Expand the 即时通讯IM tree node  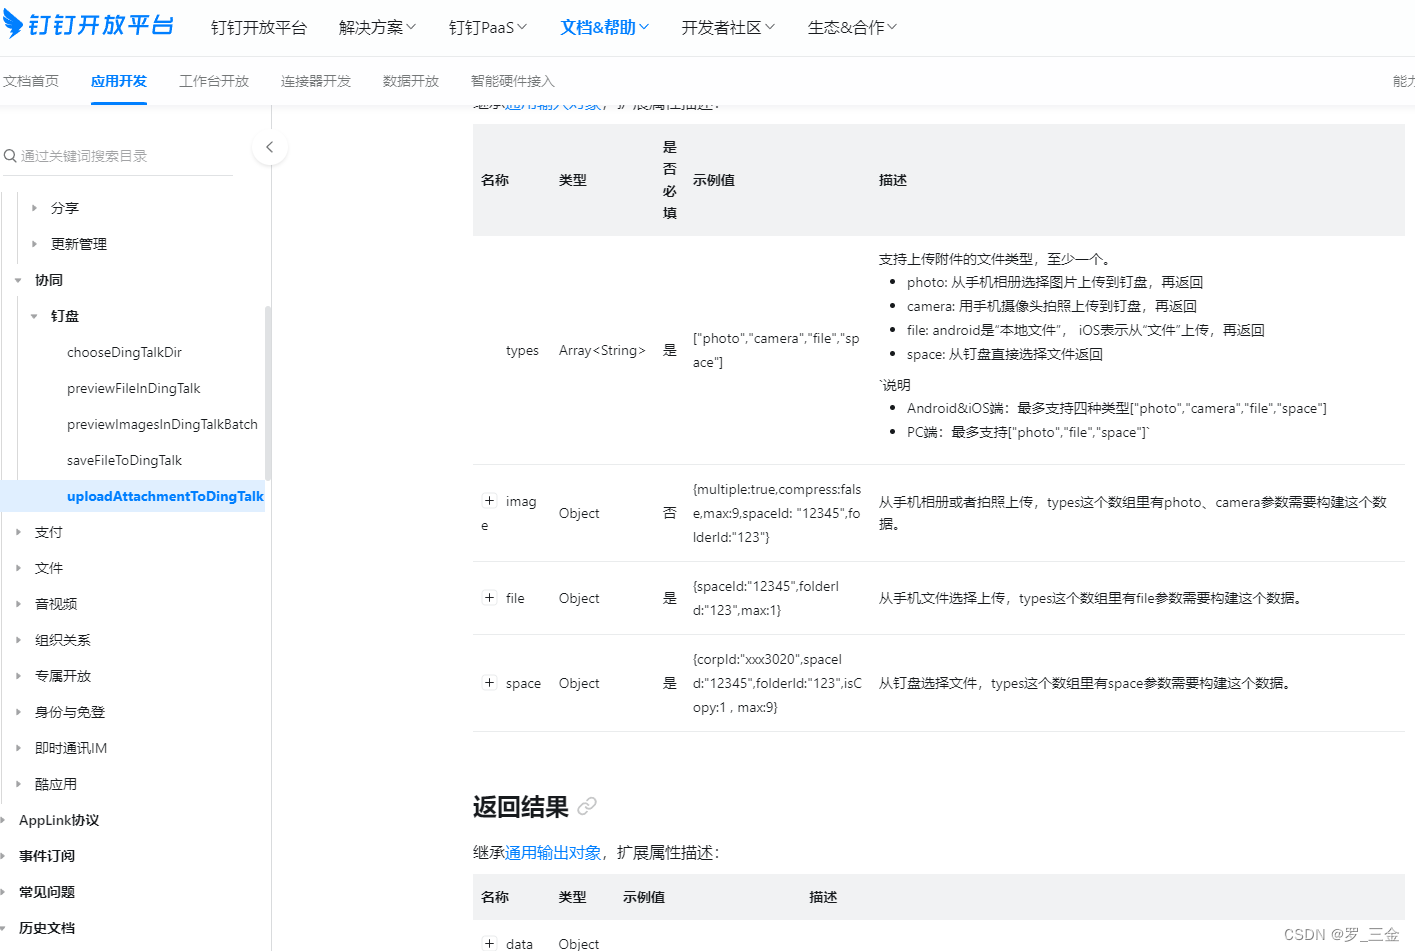pyautogui.click(x=18, y=748)
